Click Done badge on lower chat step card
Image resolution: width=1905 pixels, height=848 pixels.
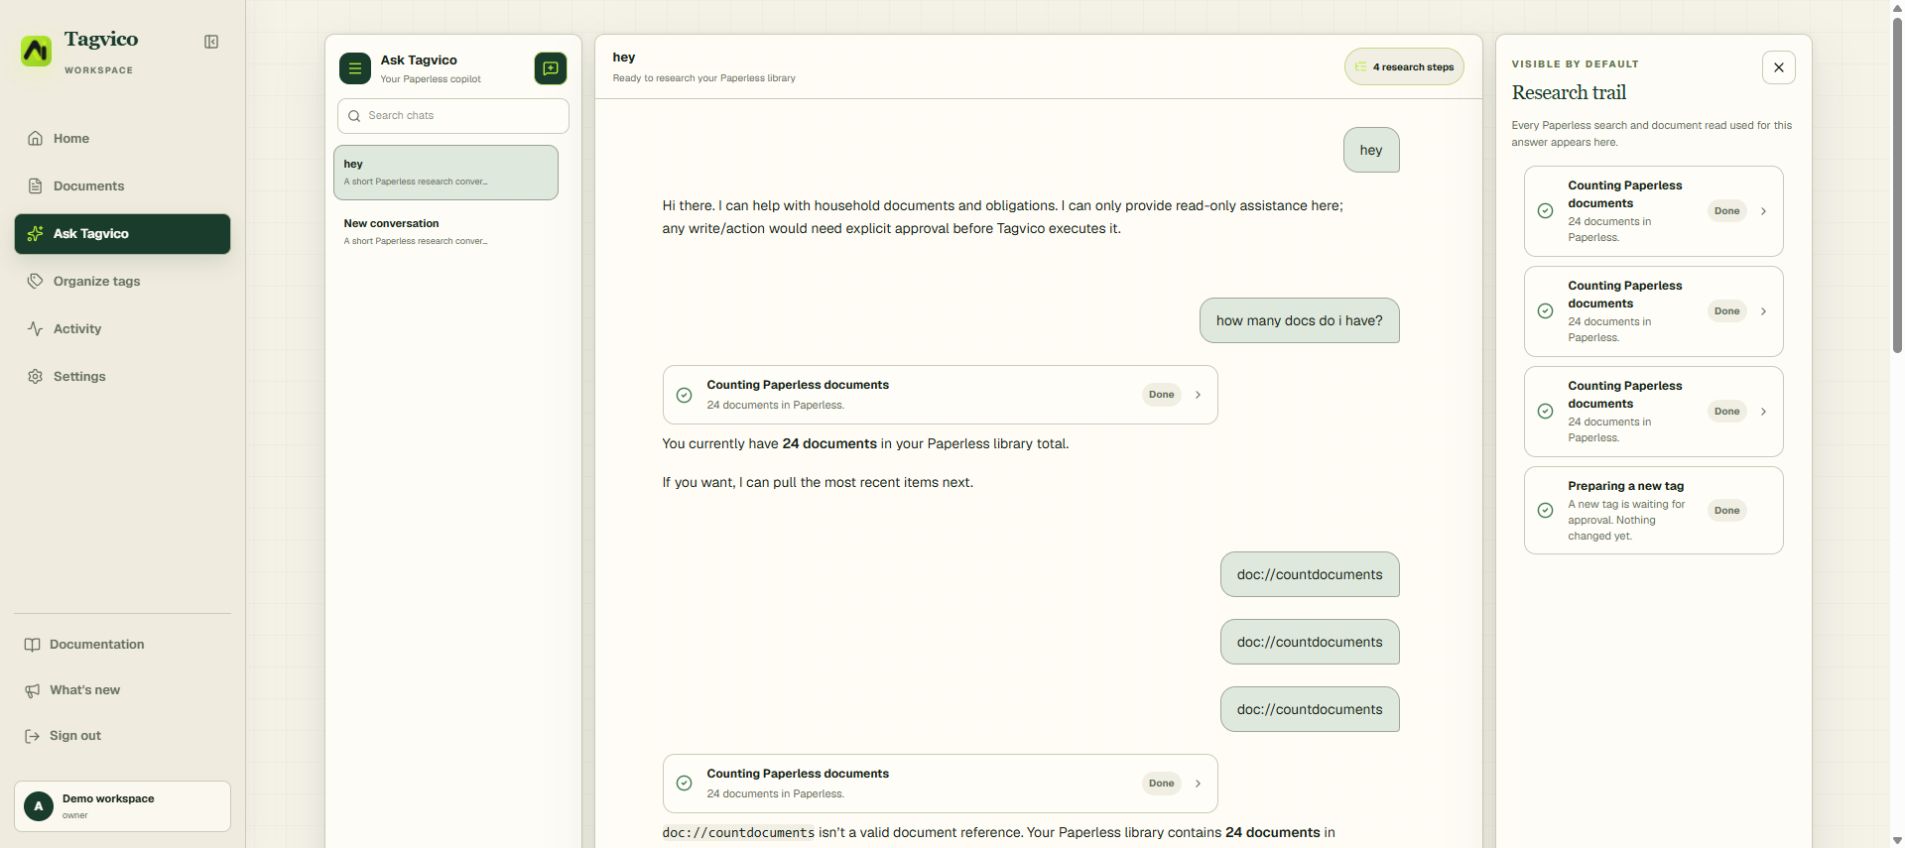[x=1161, y=784]
